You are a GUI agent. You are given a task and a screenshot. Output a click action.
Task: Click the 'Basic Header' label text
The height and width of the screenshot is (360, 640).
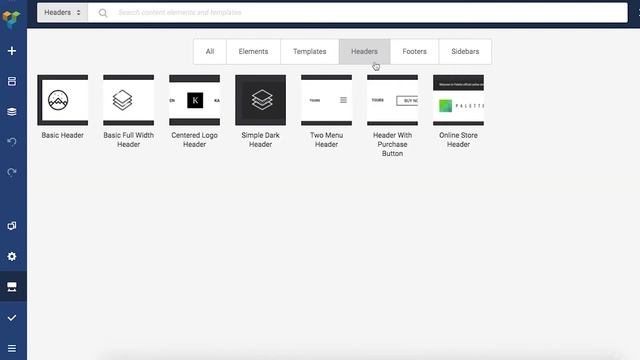point(62,135)
